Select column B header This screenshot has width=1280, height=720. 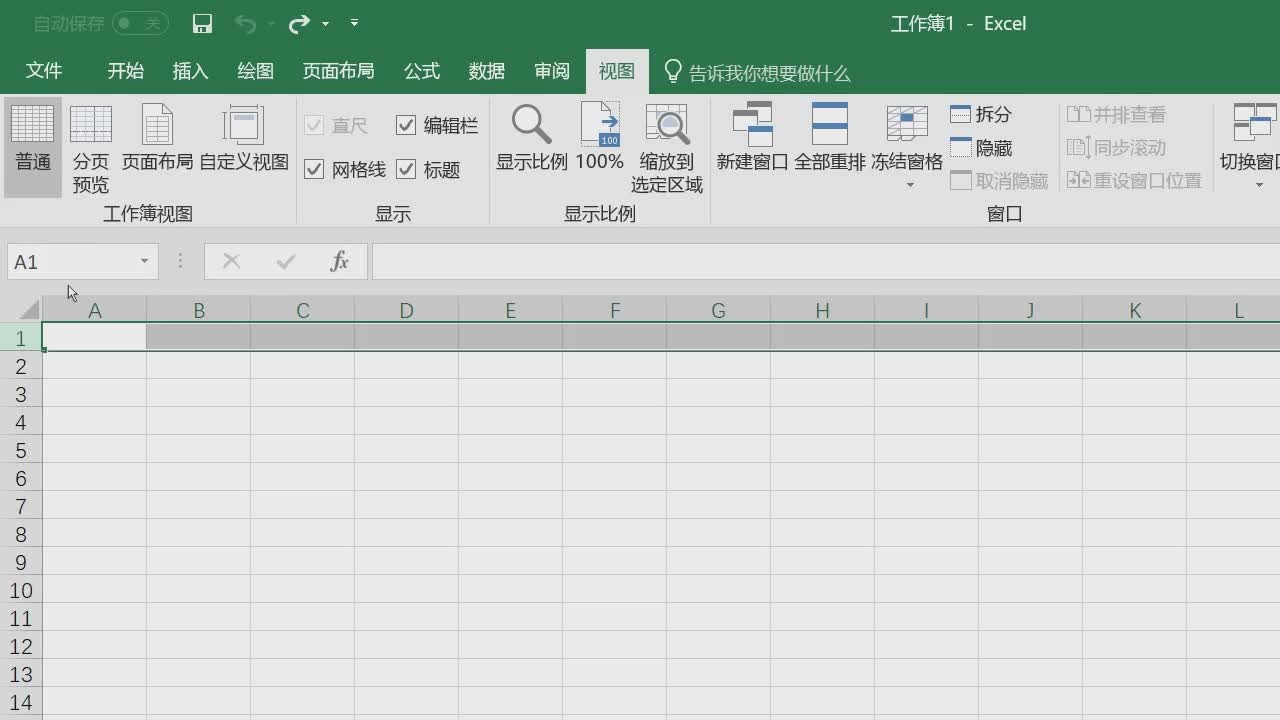point(198,311)
